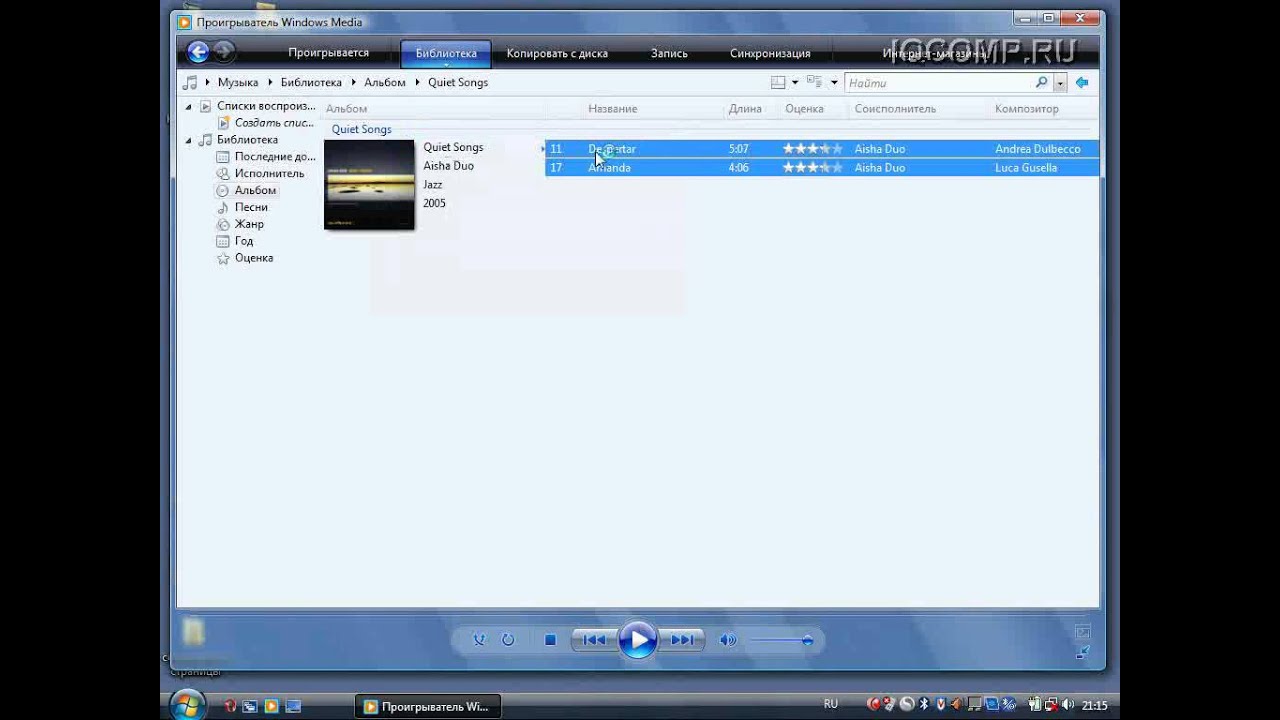Sort by the Альбом column header
Image resolution: width=1280 pixels, height=720 pixels.
tap(346, 109)
